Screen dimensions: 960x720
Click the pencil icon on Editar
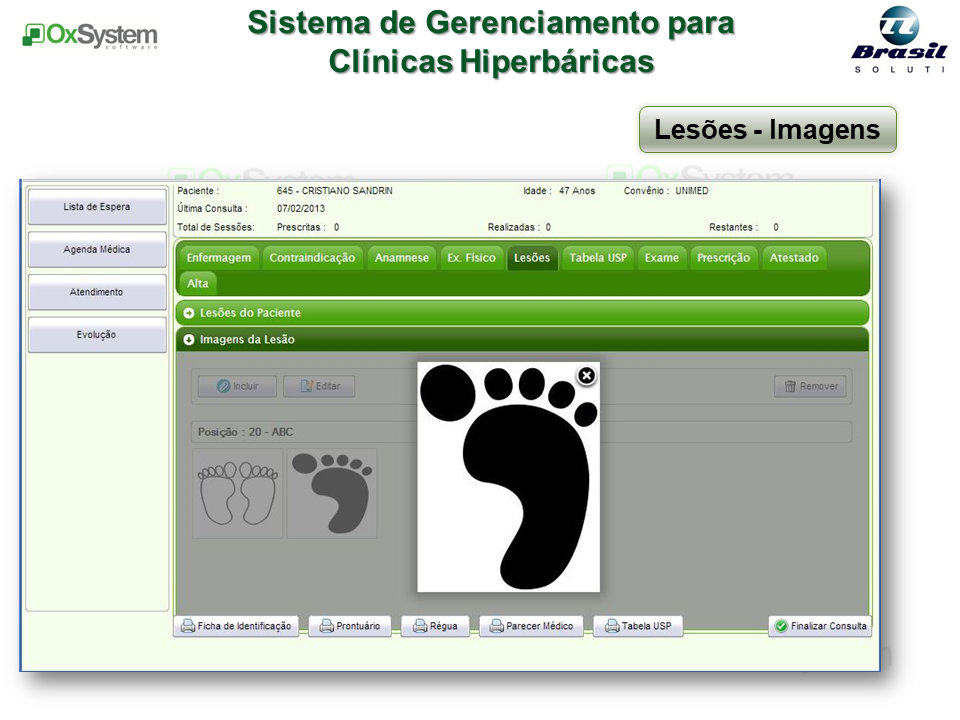click(307, 387)
